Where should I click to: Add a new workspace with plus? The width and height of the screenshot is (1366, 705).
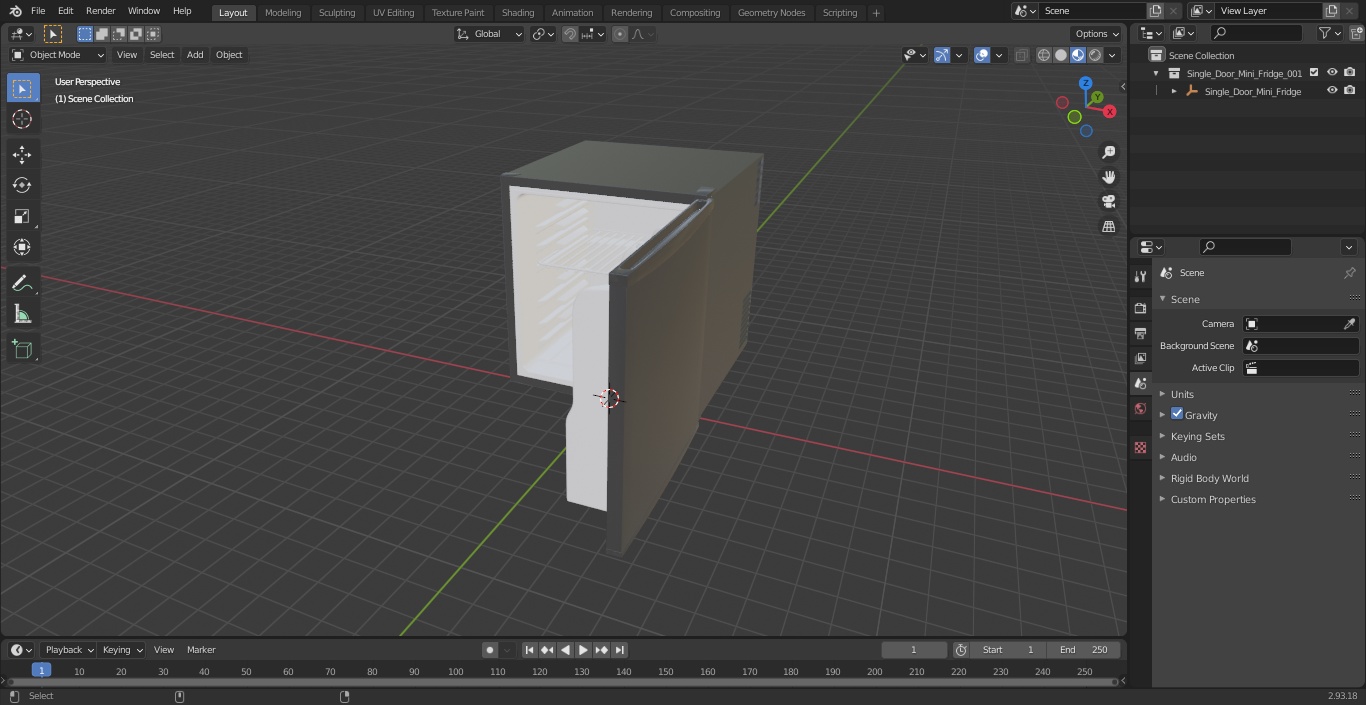[x=876, y=13]
